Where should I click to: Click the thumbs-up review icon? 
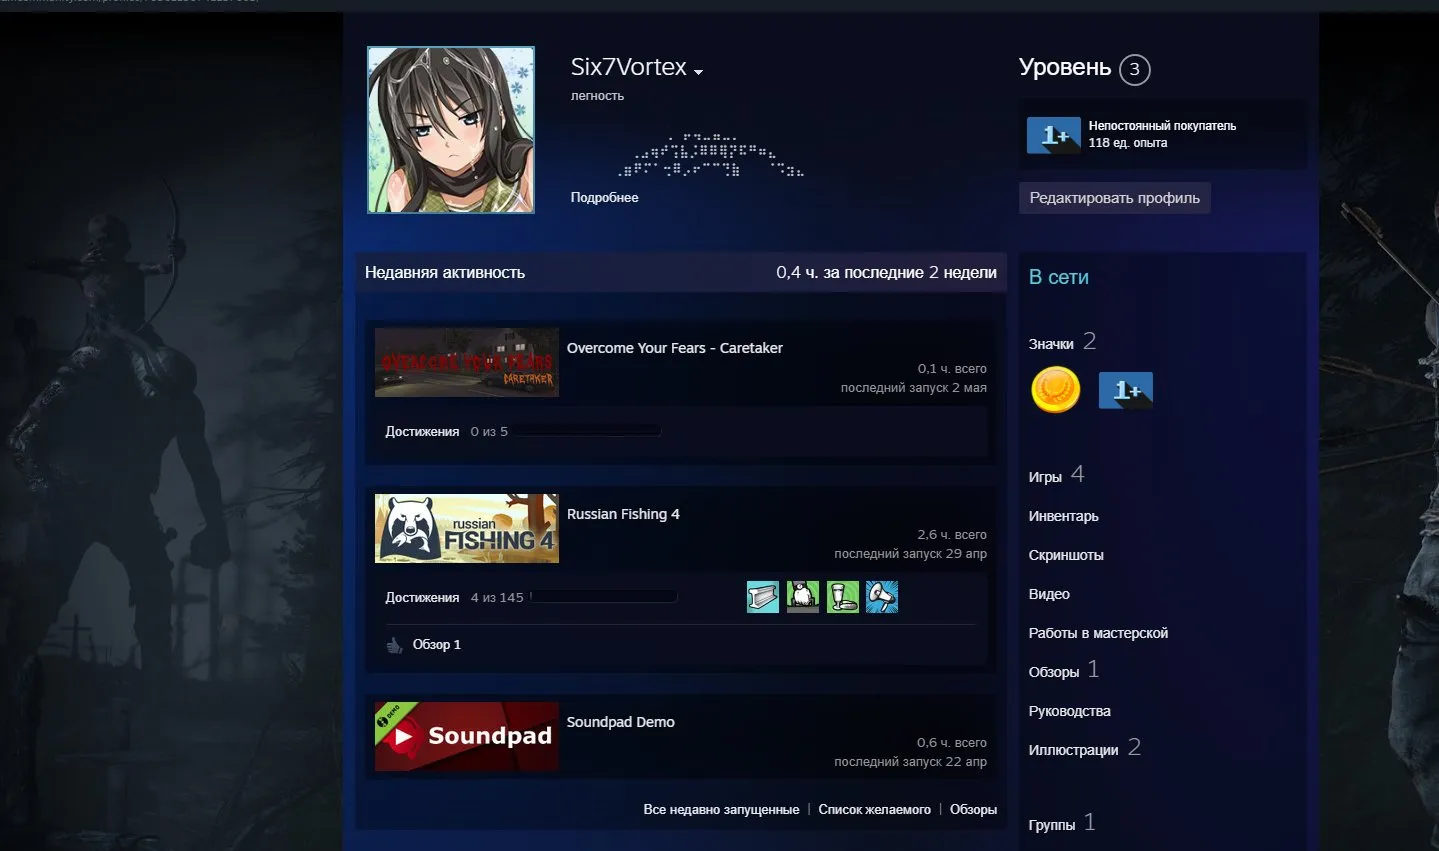click(394, 645)
